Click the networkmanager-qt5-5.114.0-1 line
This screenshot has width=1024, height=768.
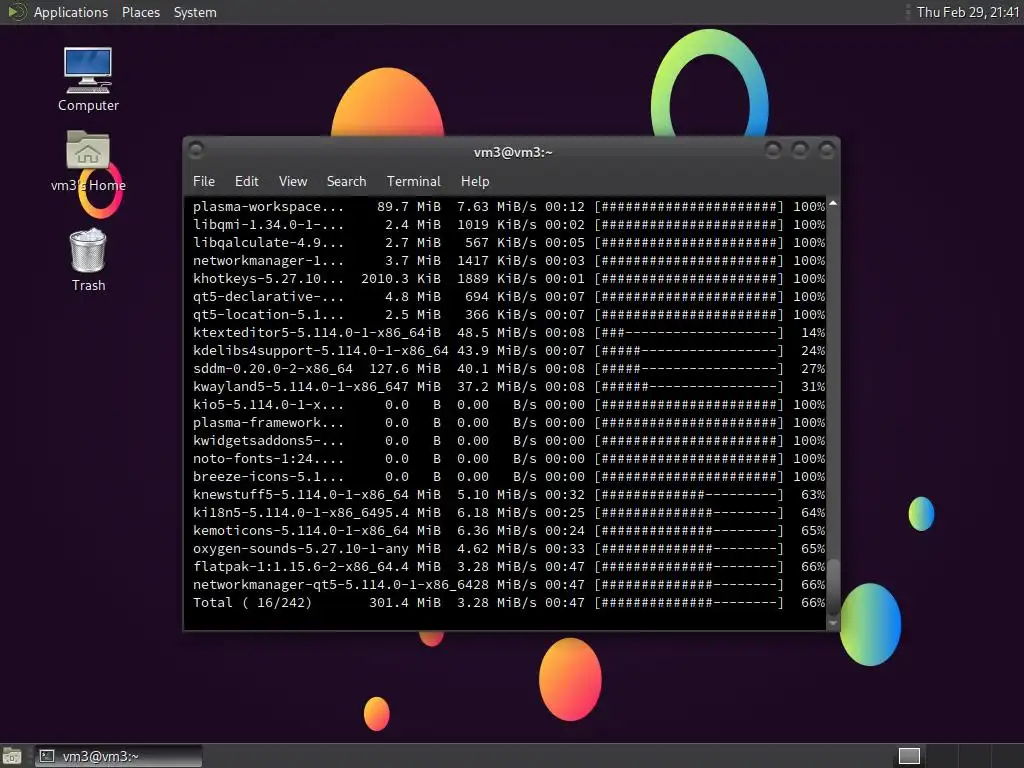(509, 584)
